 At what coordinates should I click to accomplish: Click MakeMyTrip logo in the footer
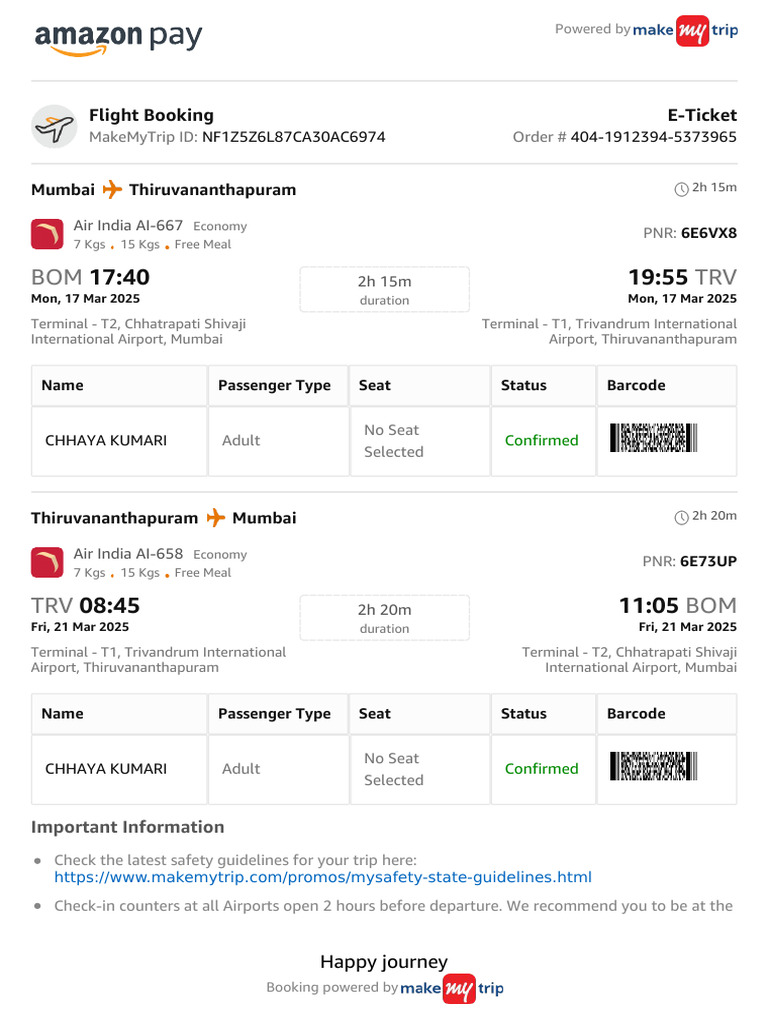[x=452, y=988]
